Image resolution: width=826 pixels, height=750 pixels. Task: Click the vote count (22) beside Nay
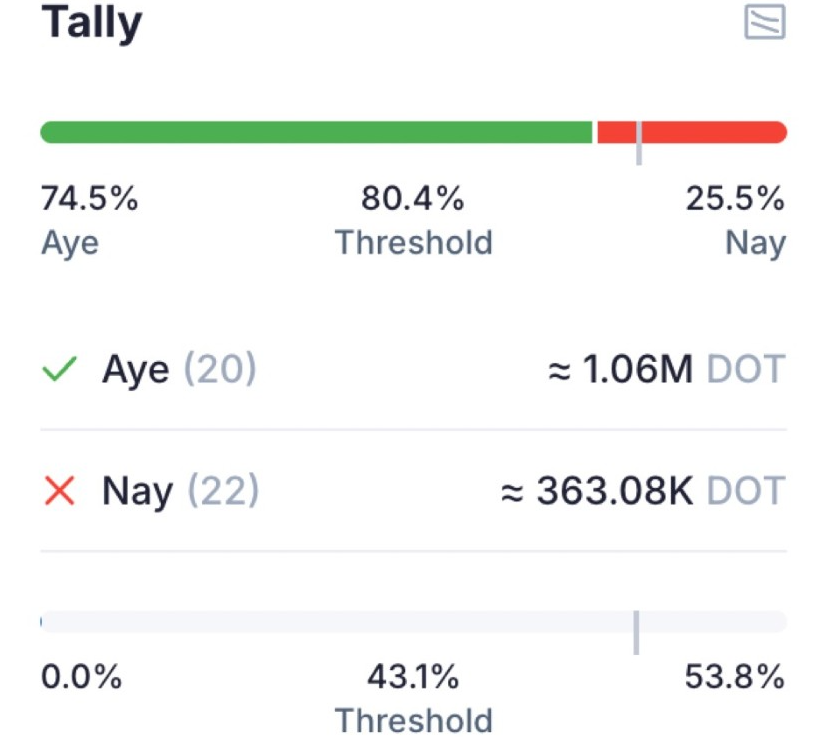pyautogui.click(x=223, y=491)
